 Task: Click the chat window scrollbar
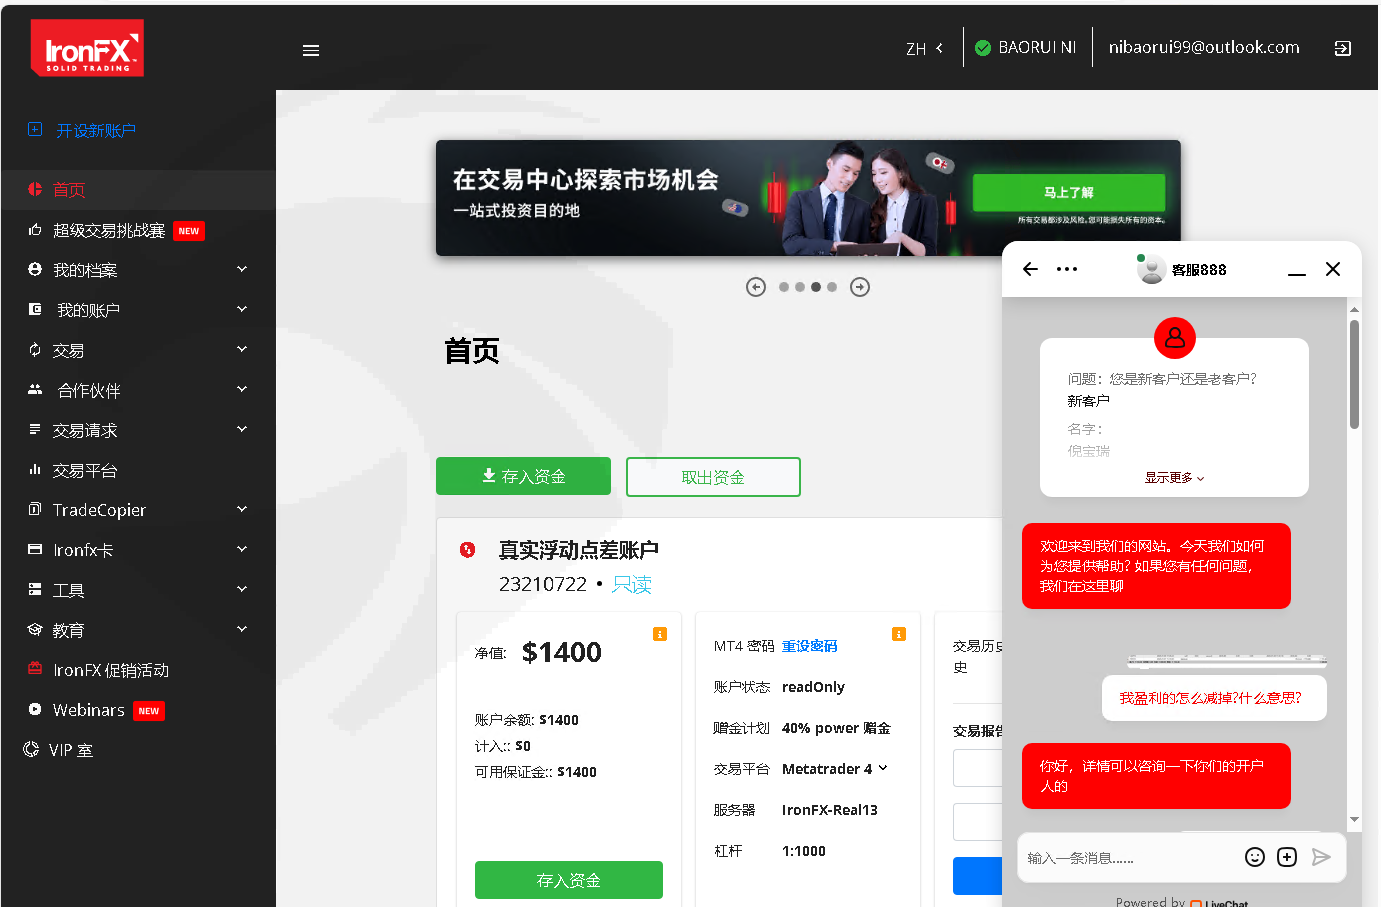(x=1355, y=374)
